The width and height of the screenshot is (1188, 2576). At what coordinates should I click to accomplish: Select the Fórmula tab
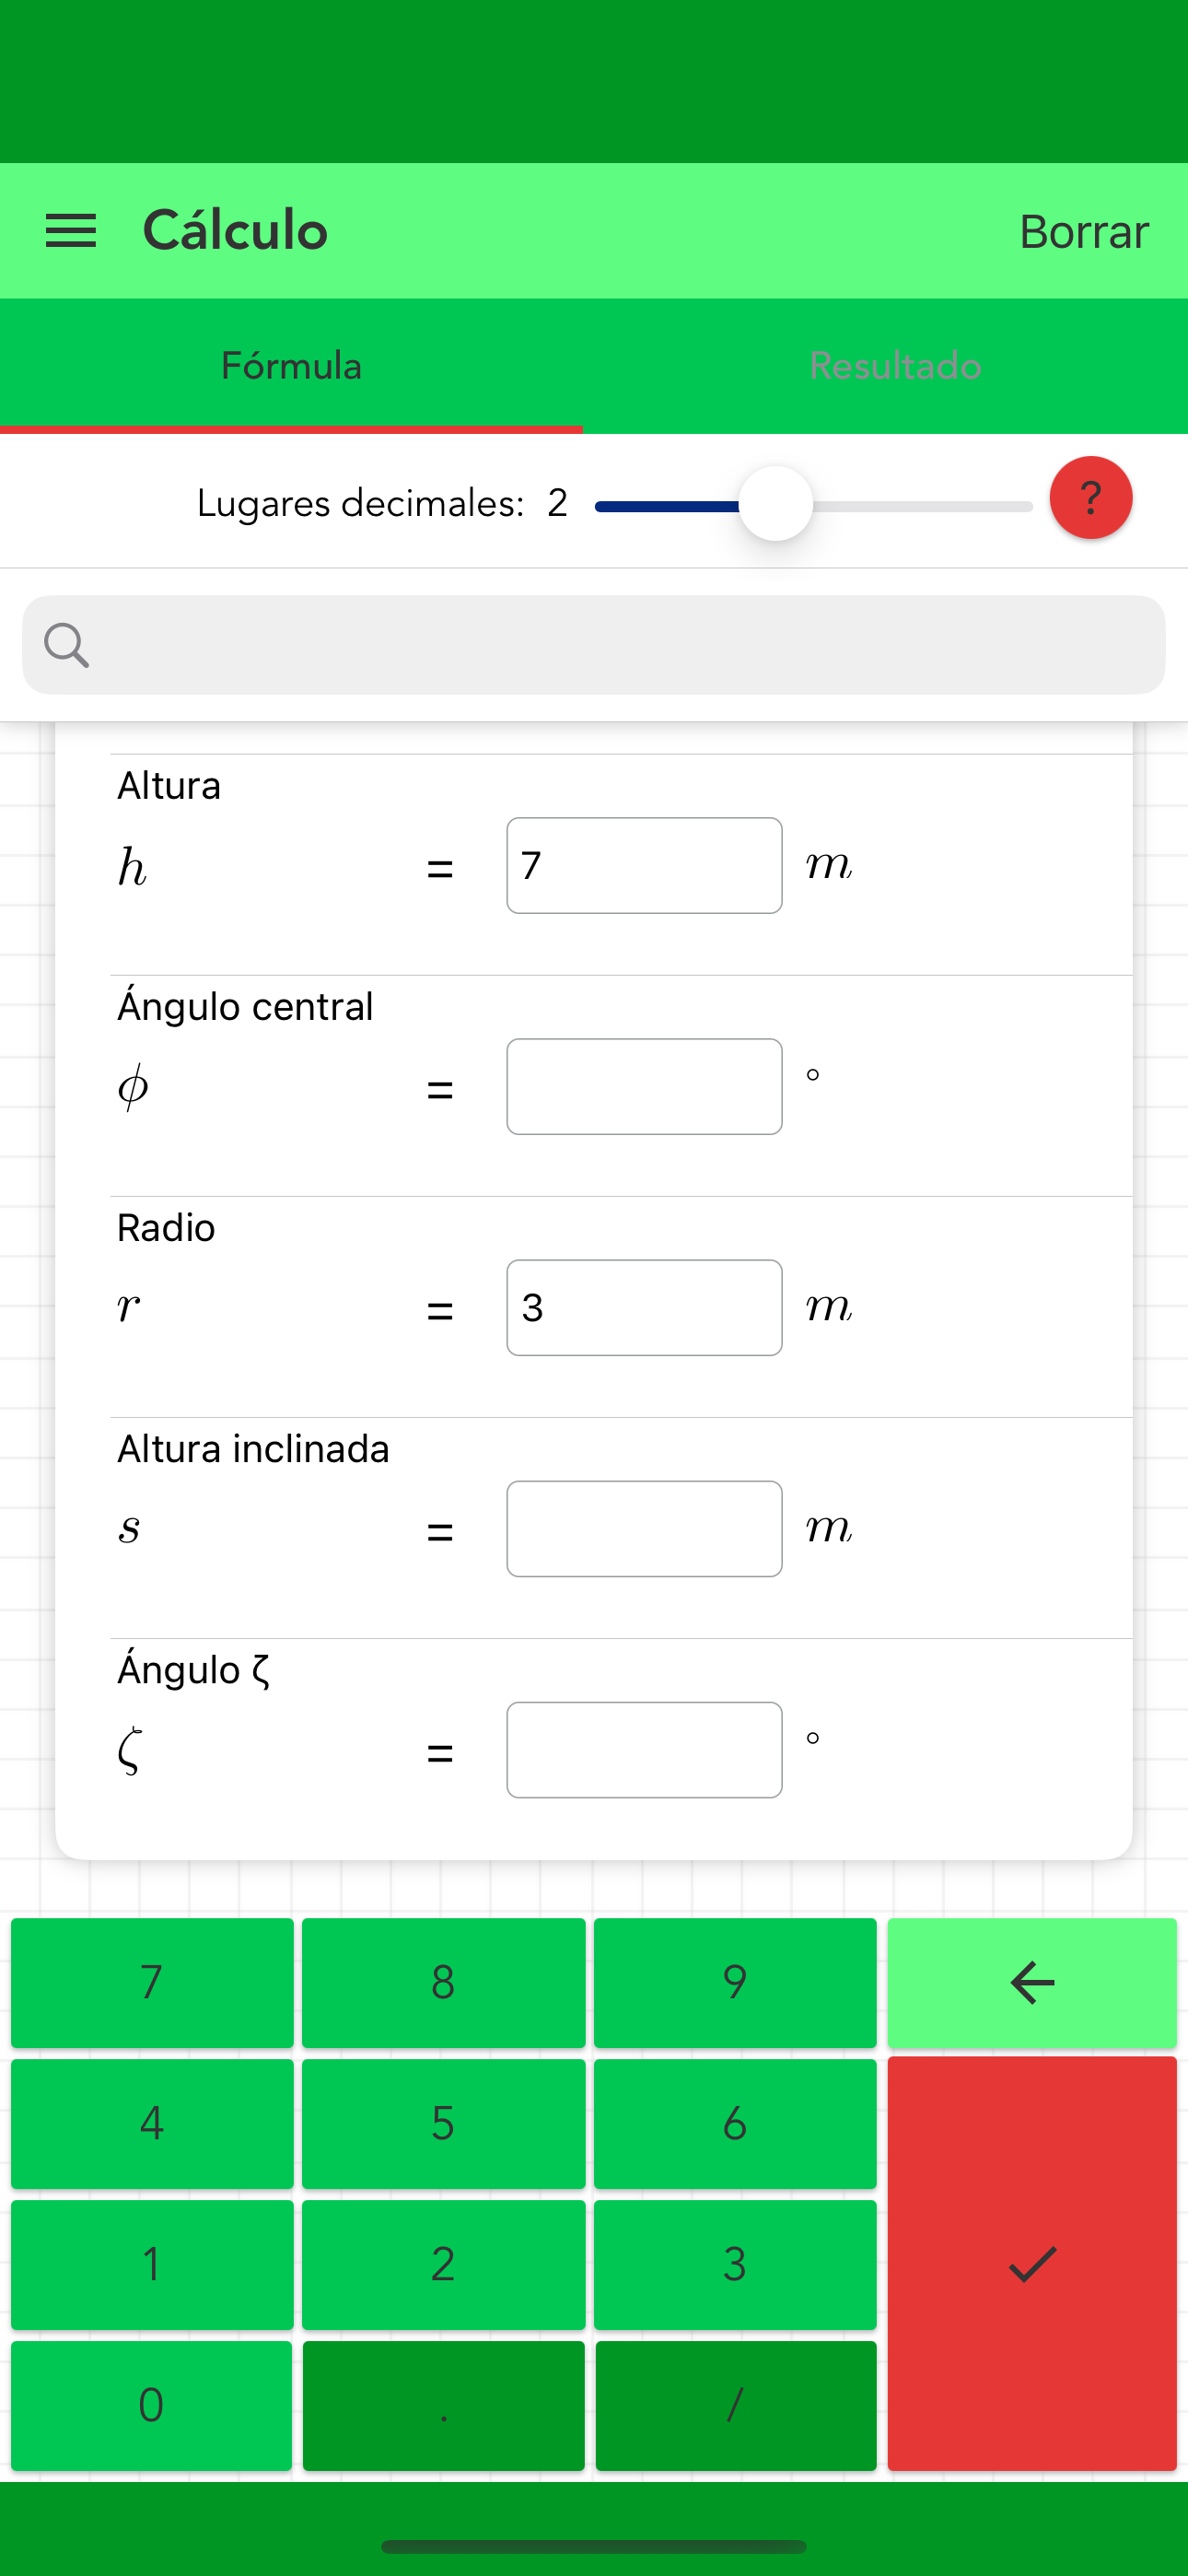point(291,366)
